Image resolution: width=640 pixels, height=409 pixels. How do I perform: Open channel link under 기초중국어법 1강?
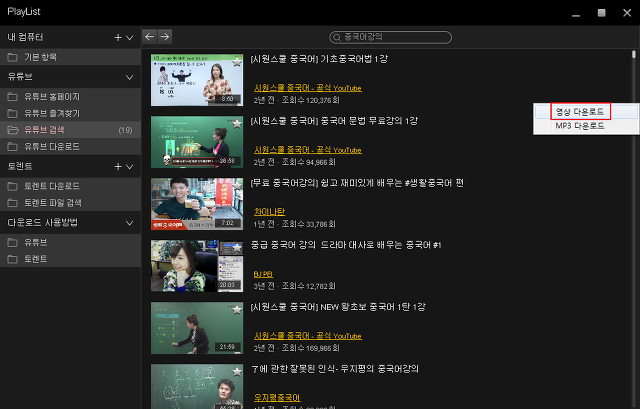pos(308,88)
